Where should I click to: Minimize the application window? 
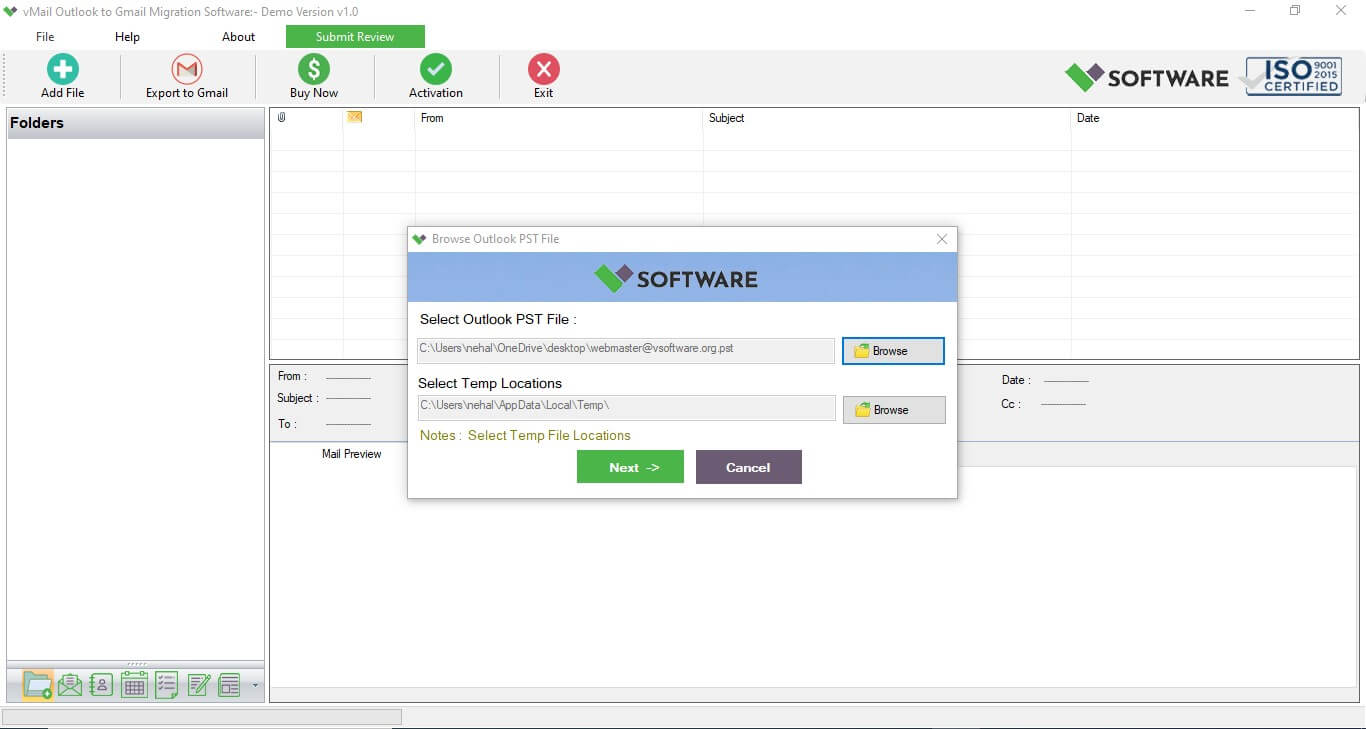(x=1251, y=11)
